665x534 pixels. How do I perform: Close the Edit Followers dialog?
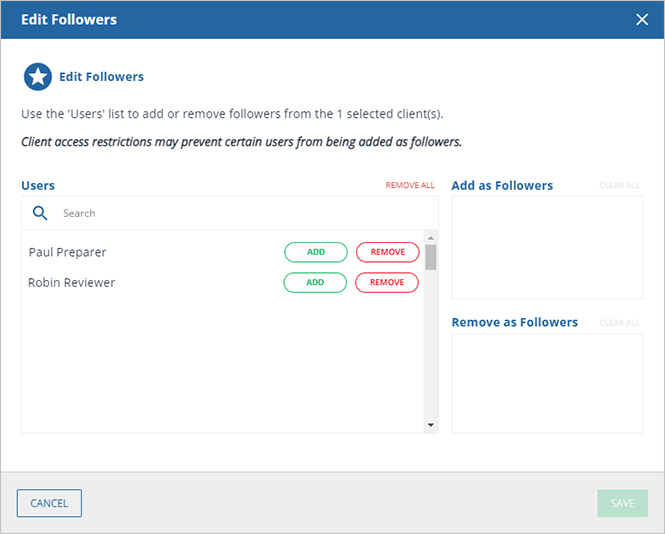point(642,19)
